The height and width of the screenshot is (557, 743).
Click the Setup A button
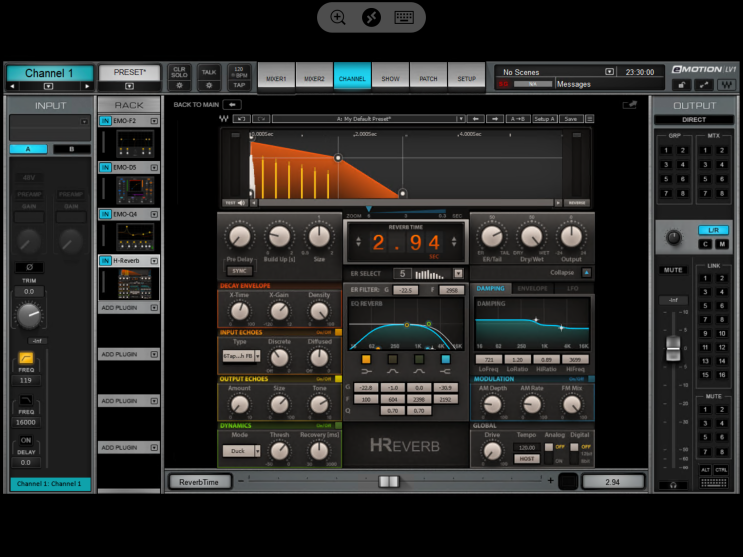(544, 119)
